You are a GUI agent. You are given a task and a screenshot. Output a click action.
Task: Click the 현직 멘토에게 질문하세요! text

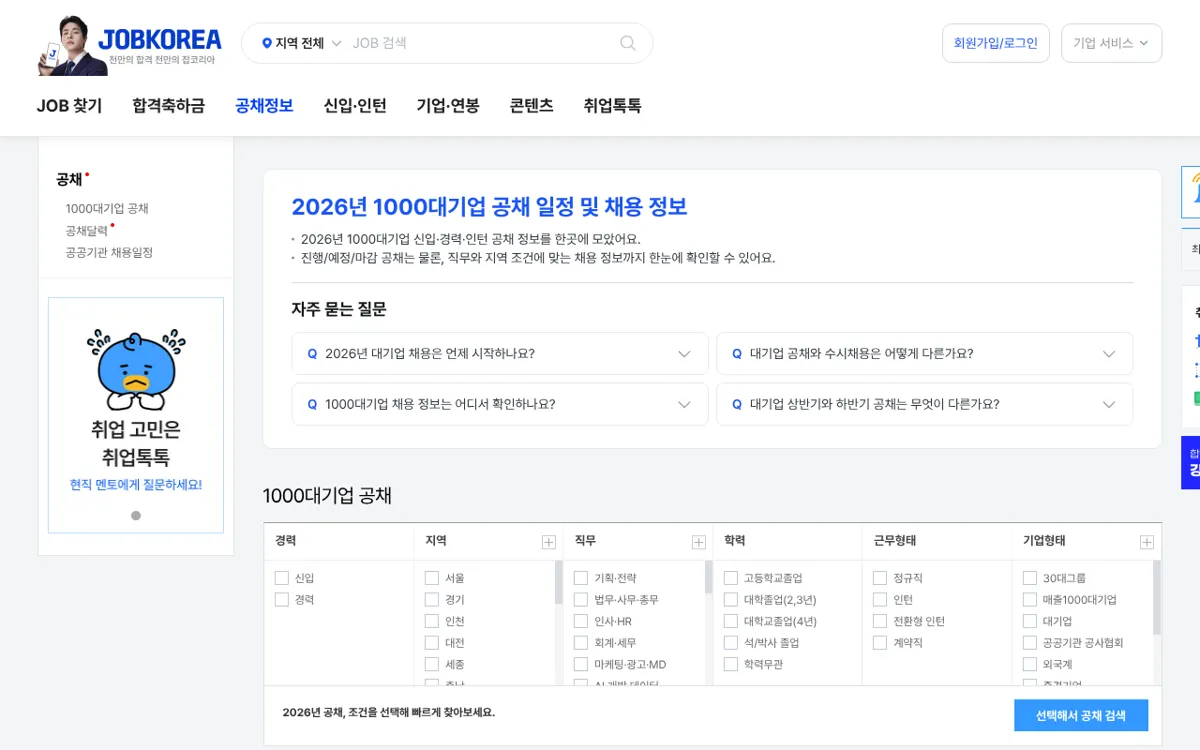tap(136, 485)
